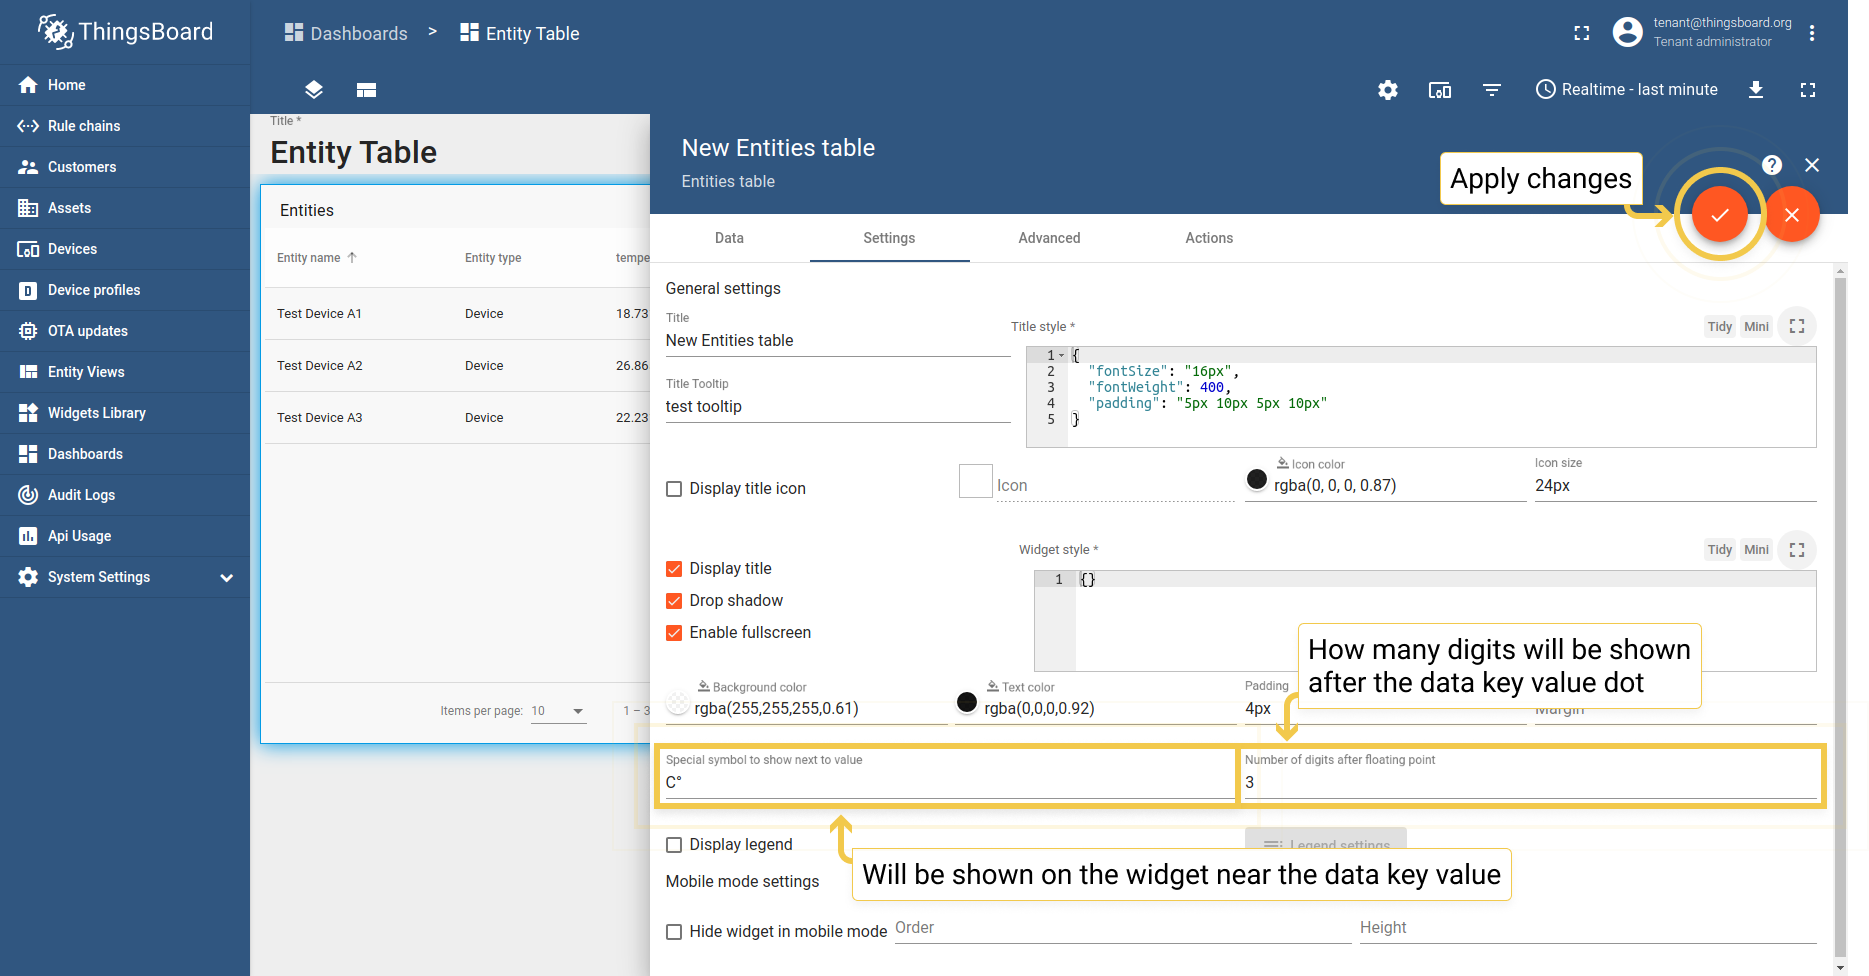This screenshot has height=976, width=1869.
Task: Open the filters icon in toolbar
Action: [x=1491, y=90]
